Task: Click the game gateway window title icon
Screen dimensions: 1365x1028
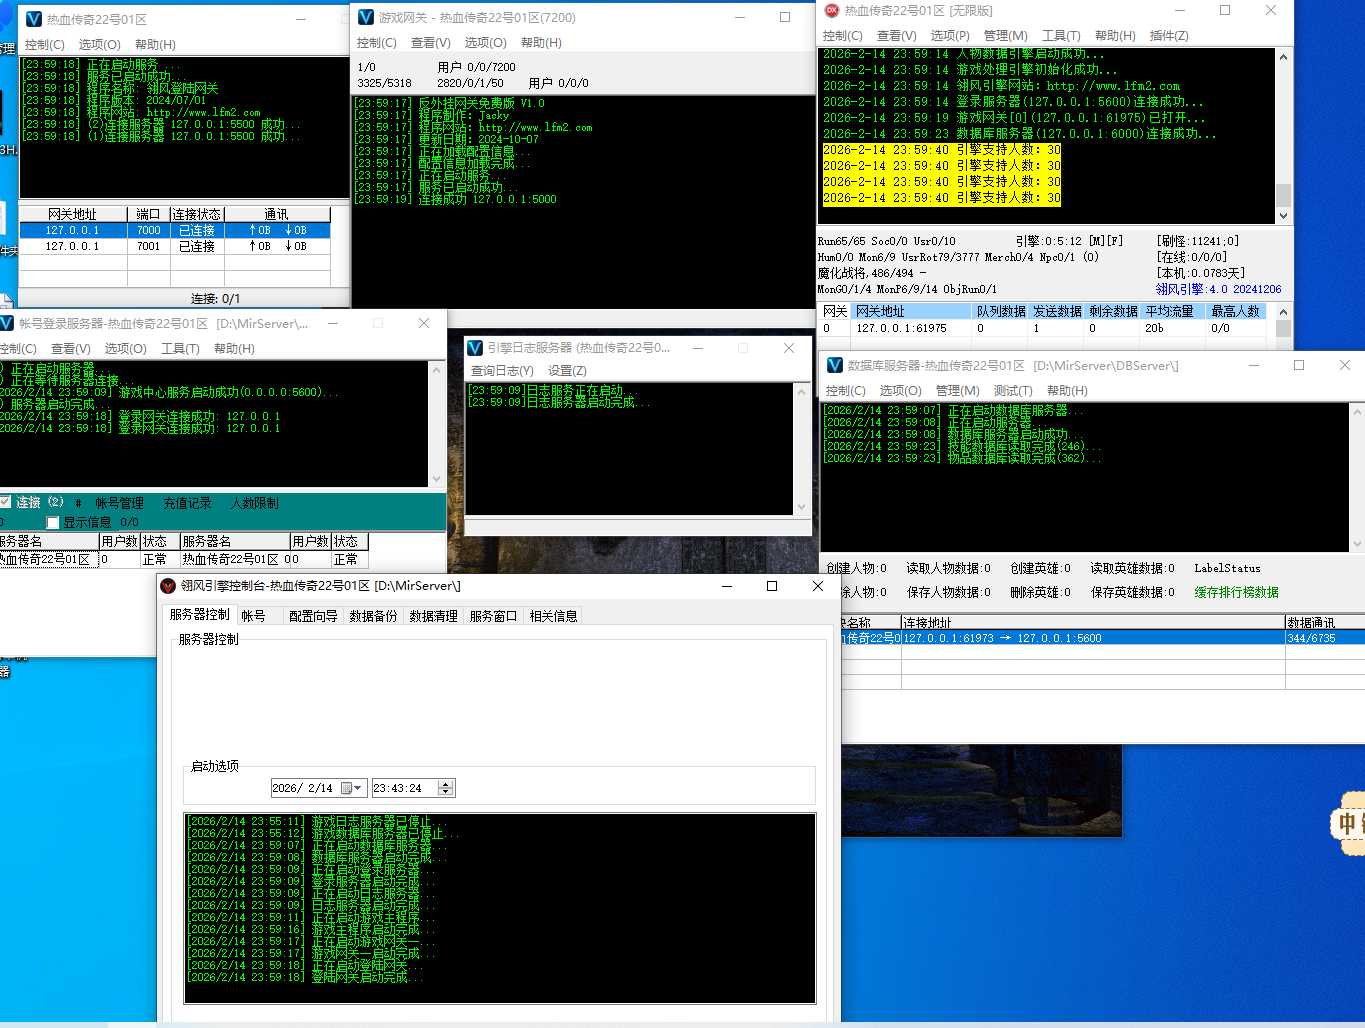Action: click(x=366, y=17)
